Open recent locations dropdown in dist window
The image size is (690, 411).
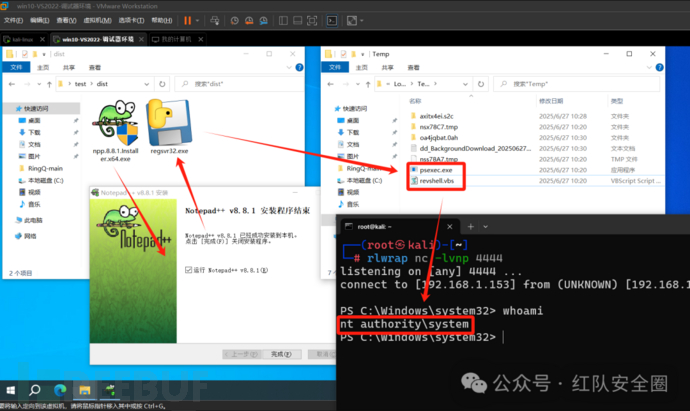[x=39, y=84]
